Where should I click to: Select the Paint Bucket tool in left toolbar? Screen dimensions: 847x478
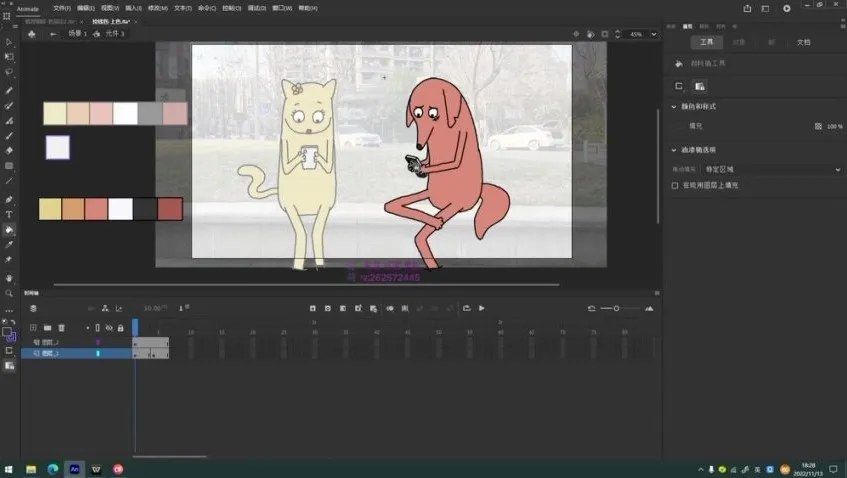(9, 229)
